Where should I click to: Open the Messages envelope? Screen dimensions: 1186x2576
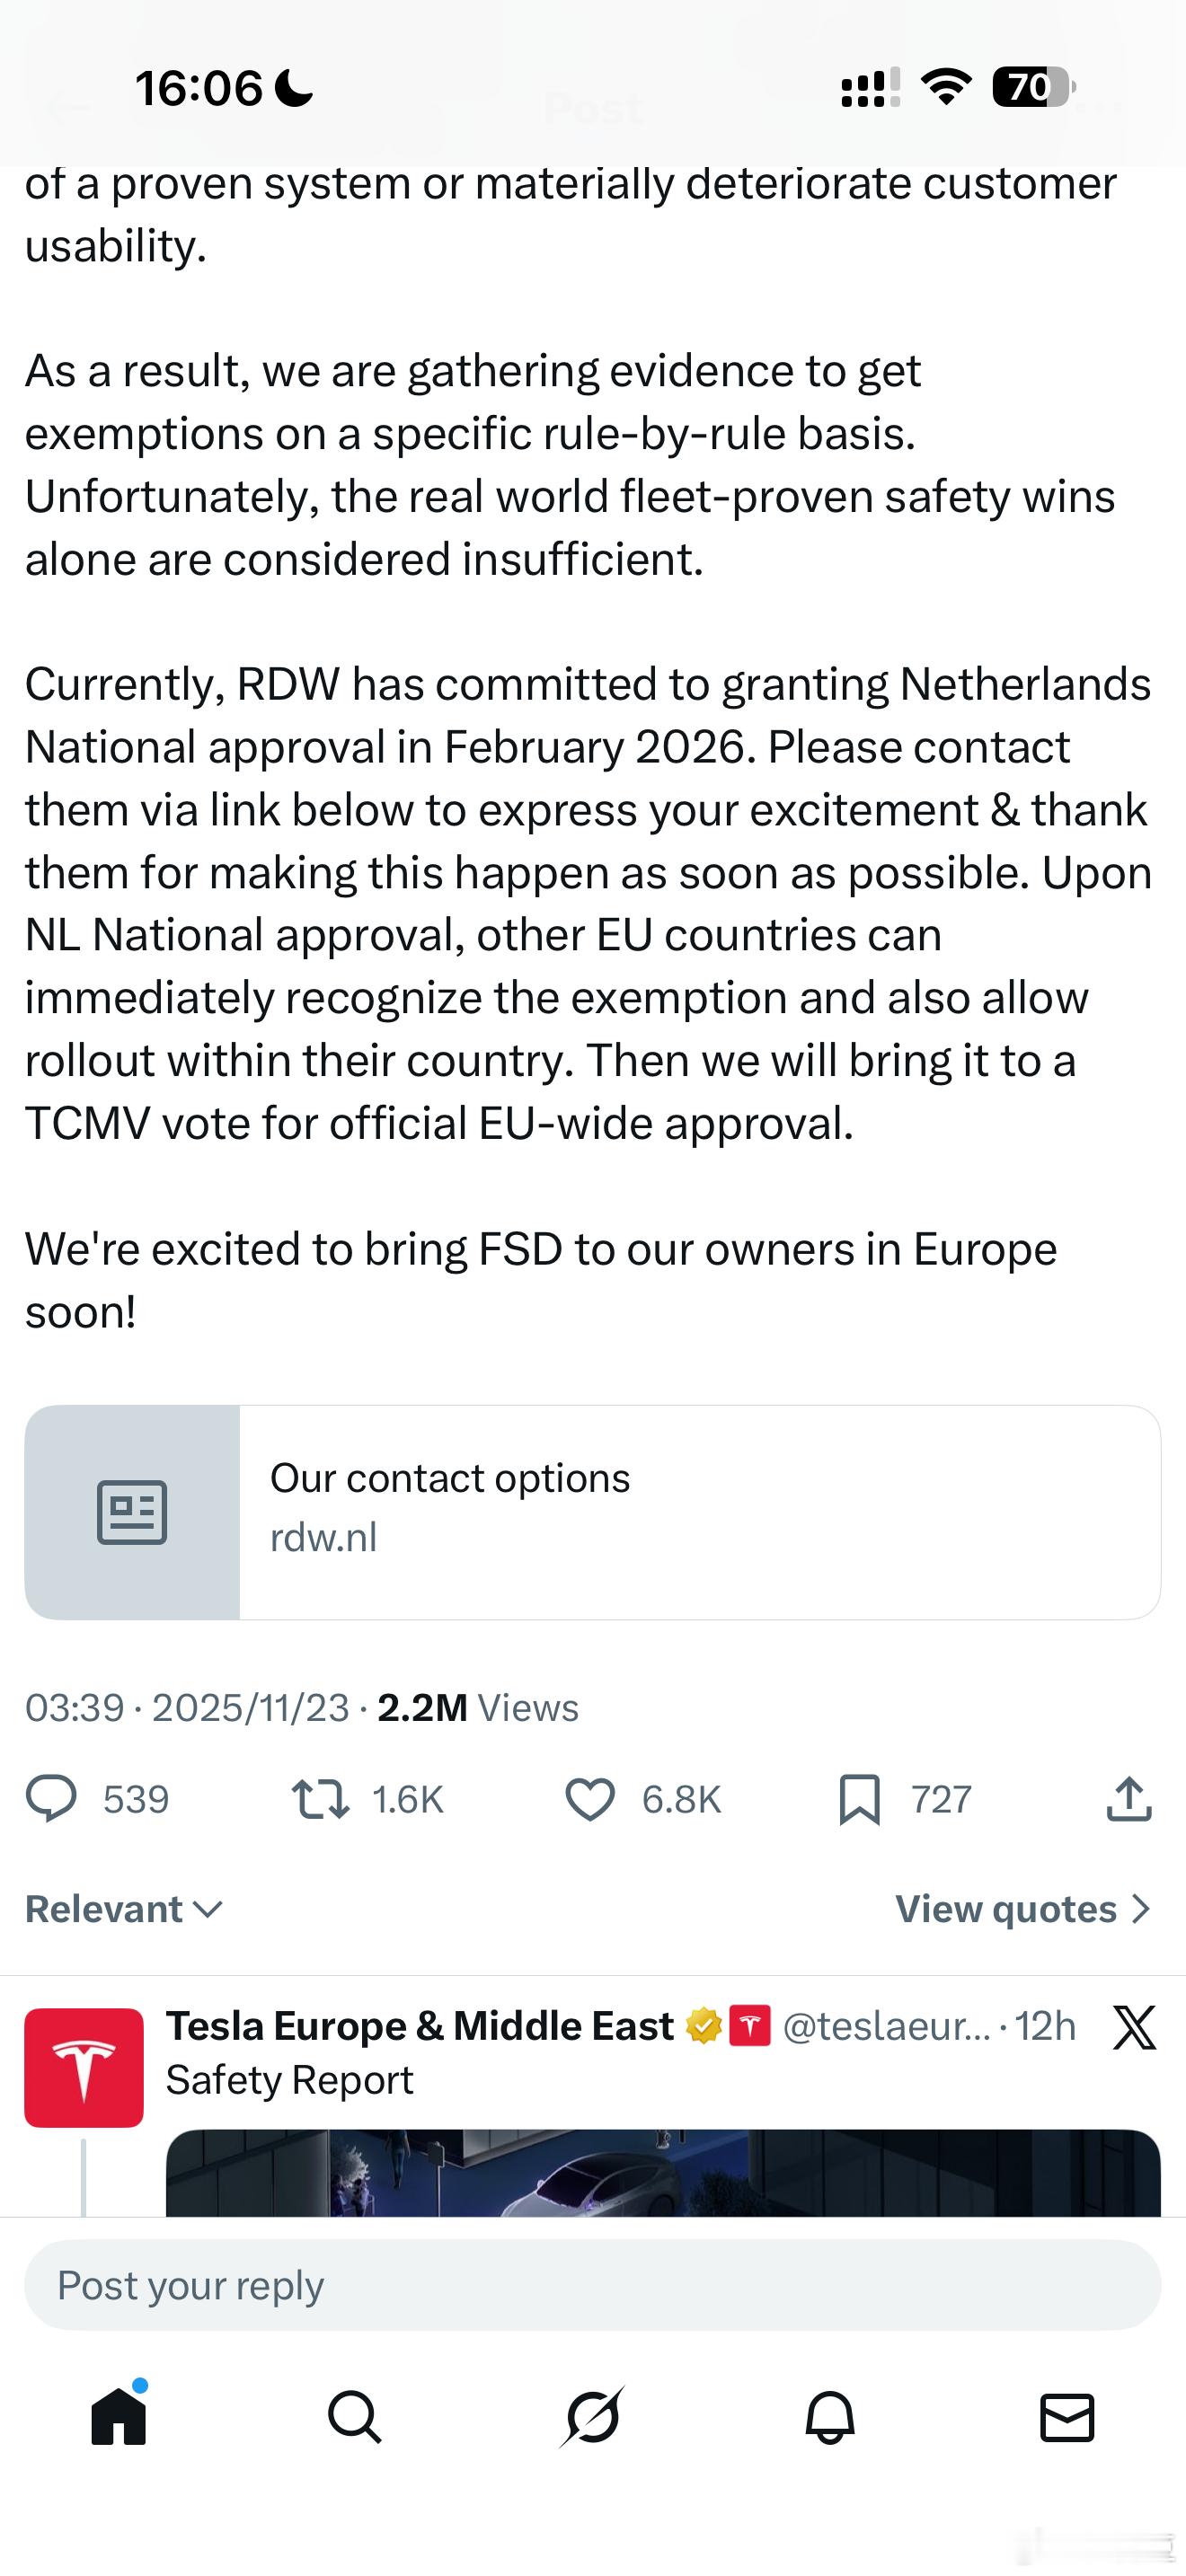[x=1067, y=2418]
